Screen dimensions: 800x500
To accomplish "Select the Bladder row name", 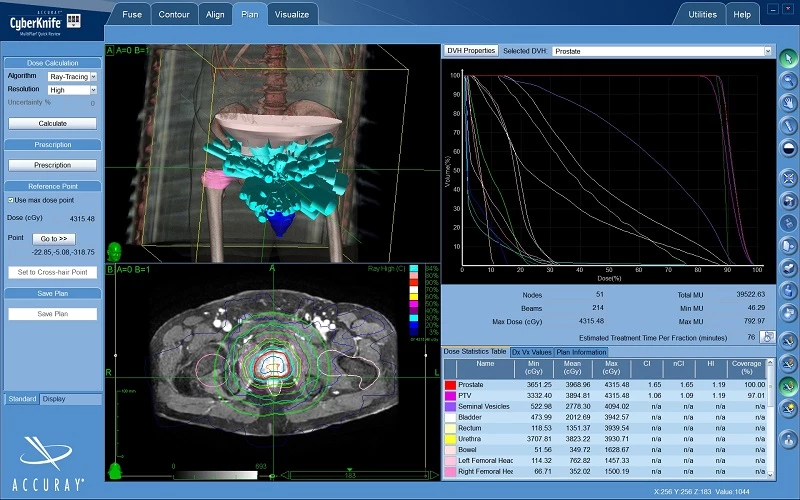I will coord(470,417).
